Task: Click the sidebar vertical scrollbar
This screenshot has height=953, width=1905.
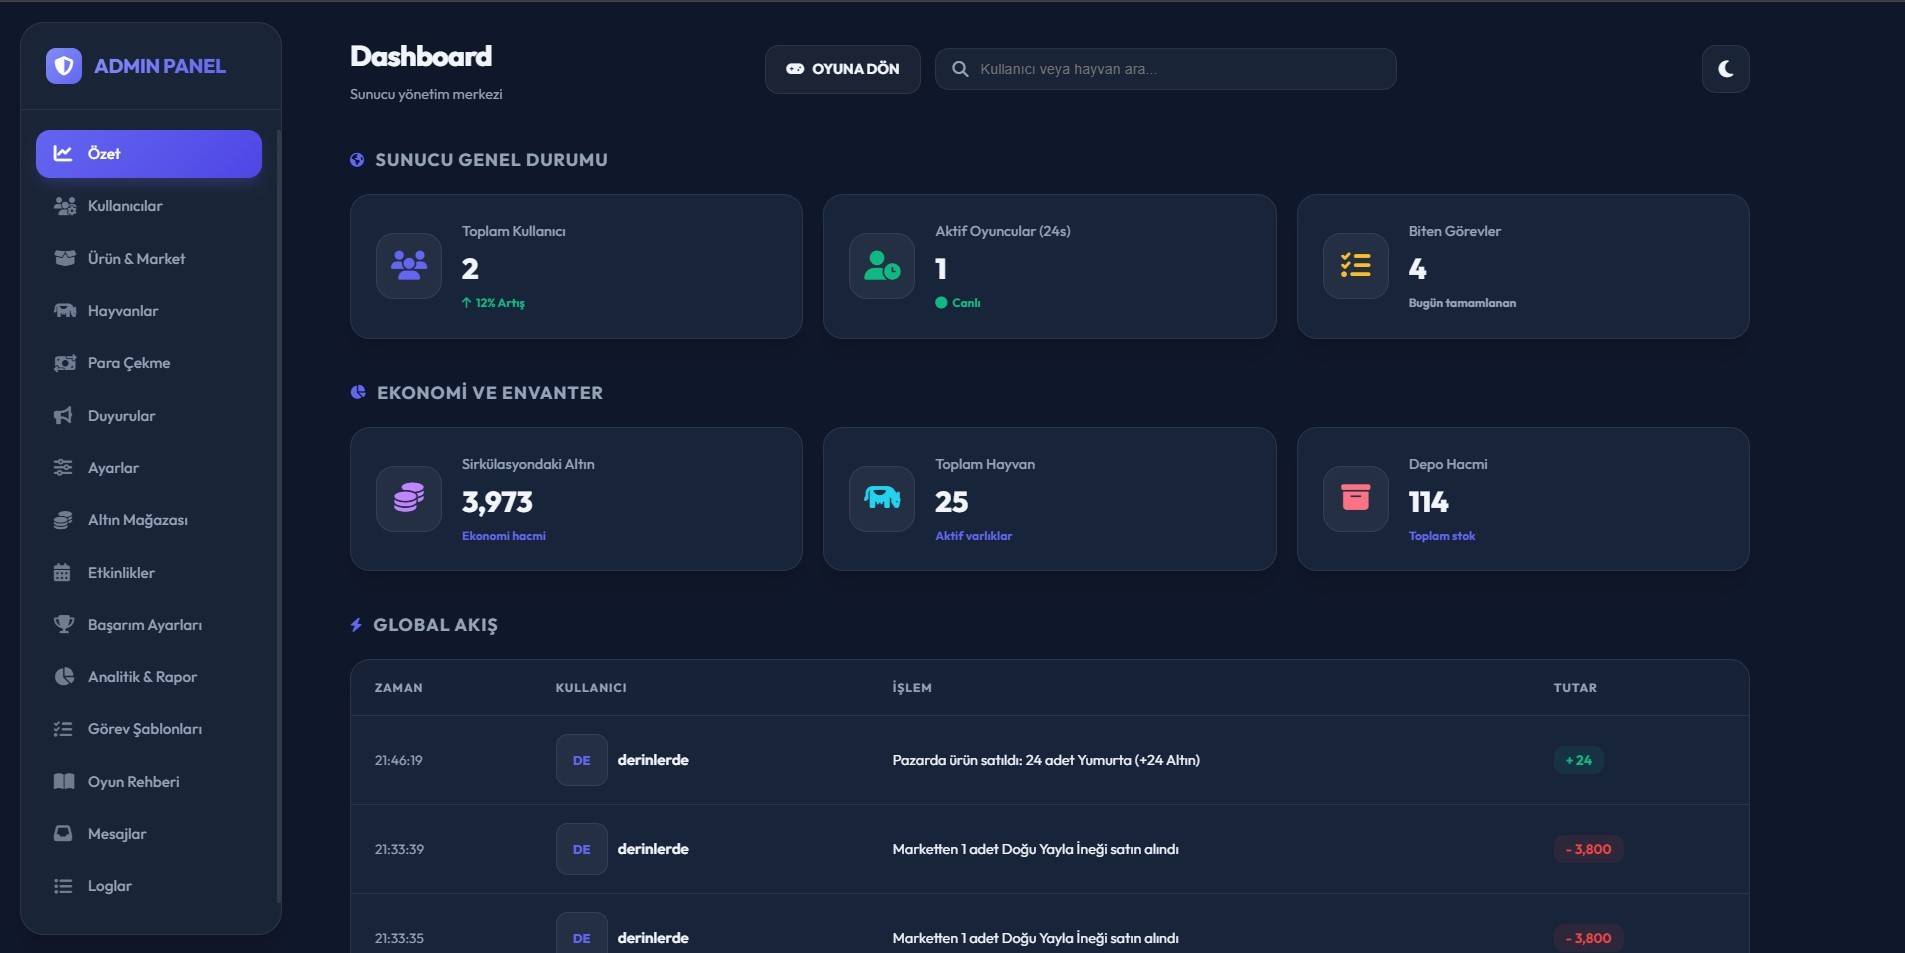Action: pyautogui.click(x=279, y=500)
